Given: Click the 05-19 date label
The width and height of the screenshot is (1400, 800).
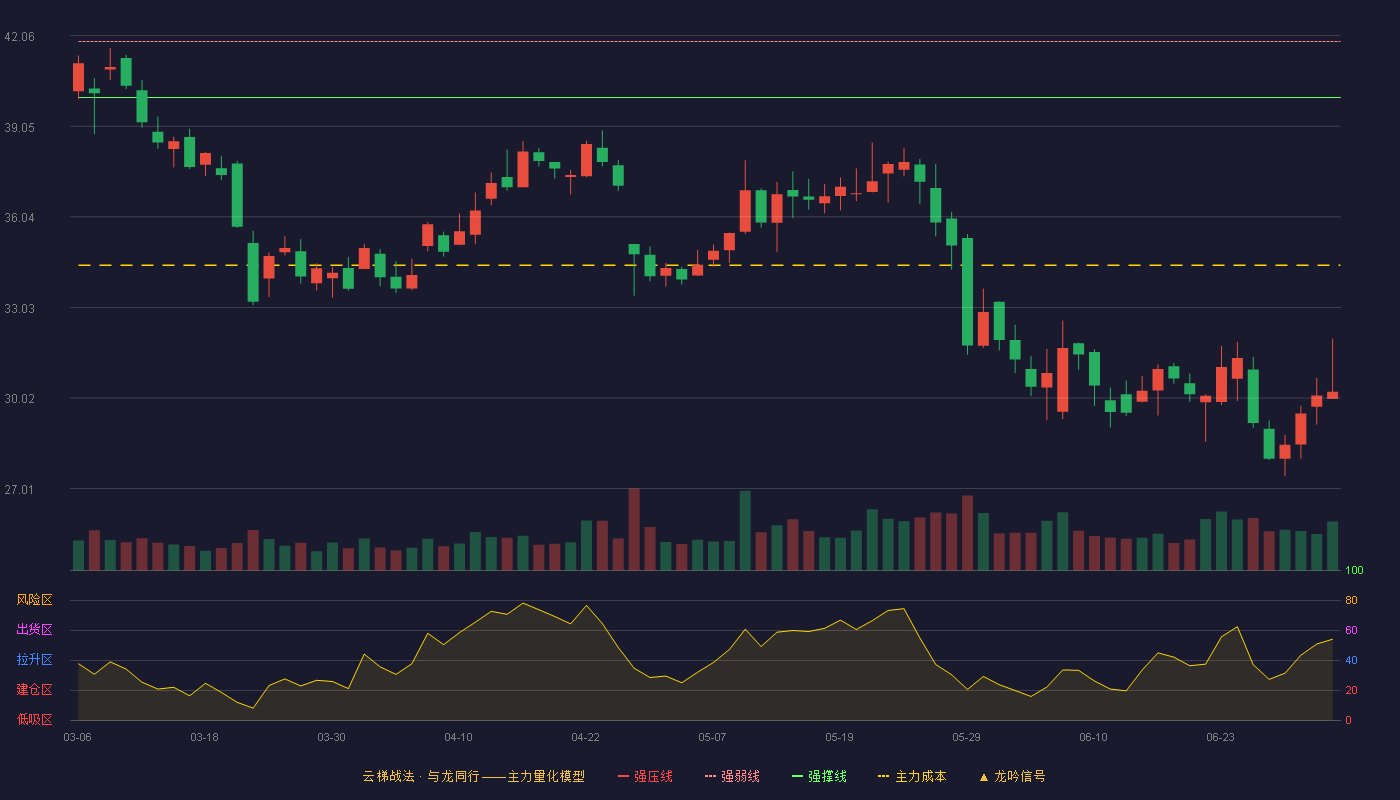Looking at the screenshot, I should click(x=839, y=737).
